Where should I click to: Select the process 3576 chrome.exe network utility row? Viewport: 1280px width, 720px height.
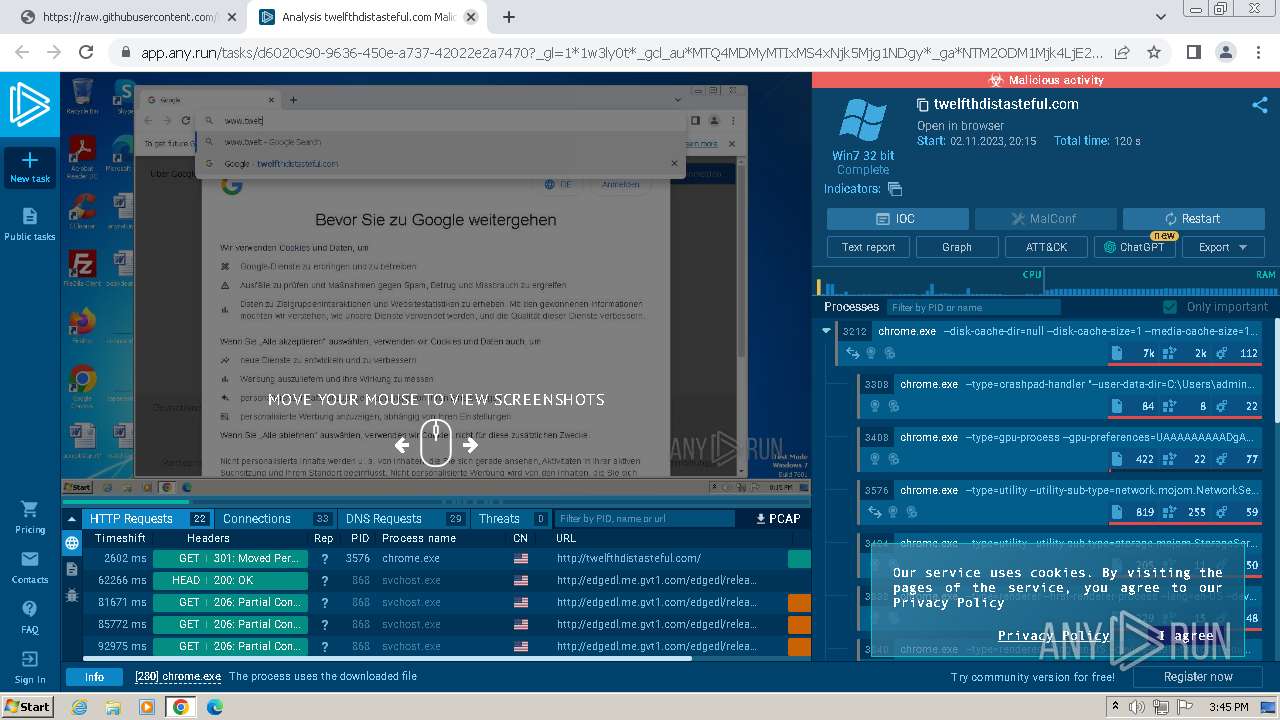point(1060,501)
